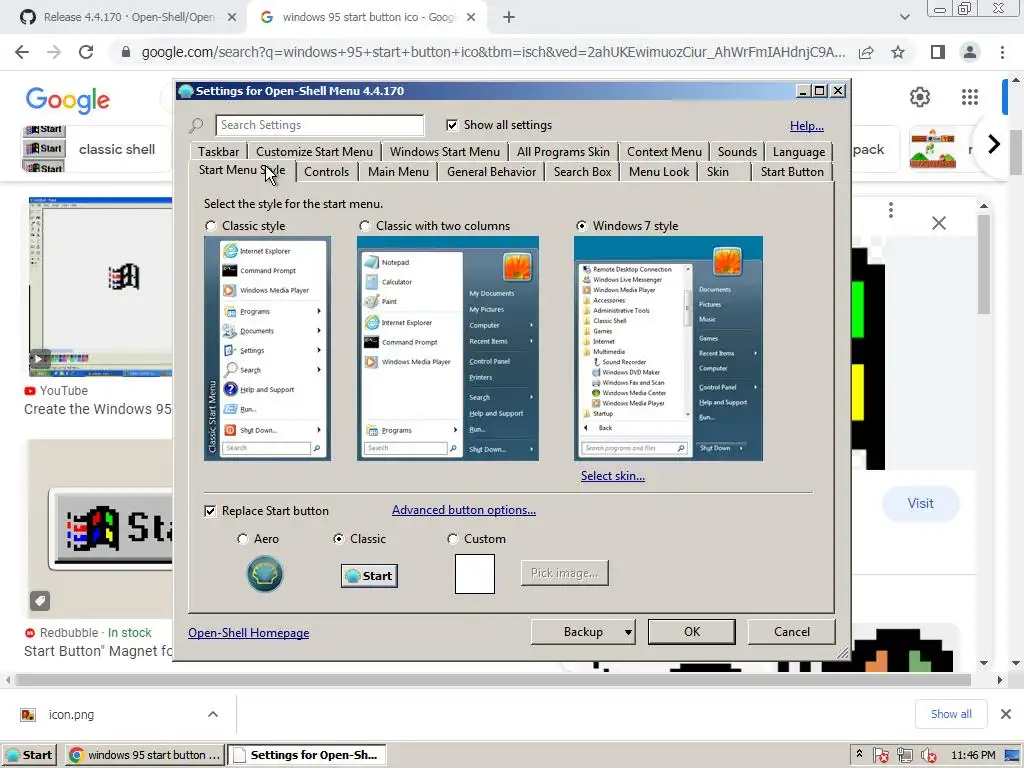Image resolution: width=1024 pixels, height=768 pixels.
Task: Open the Sounds tab
Action: 737,152
